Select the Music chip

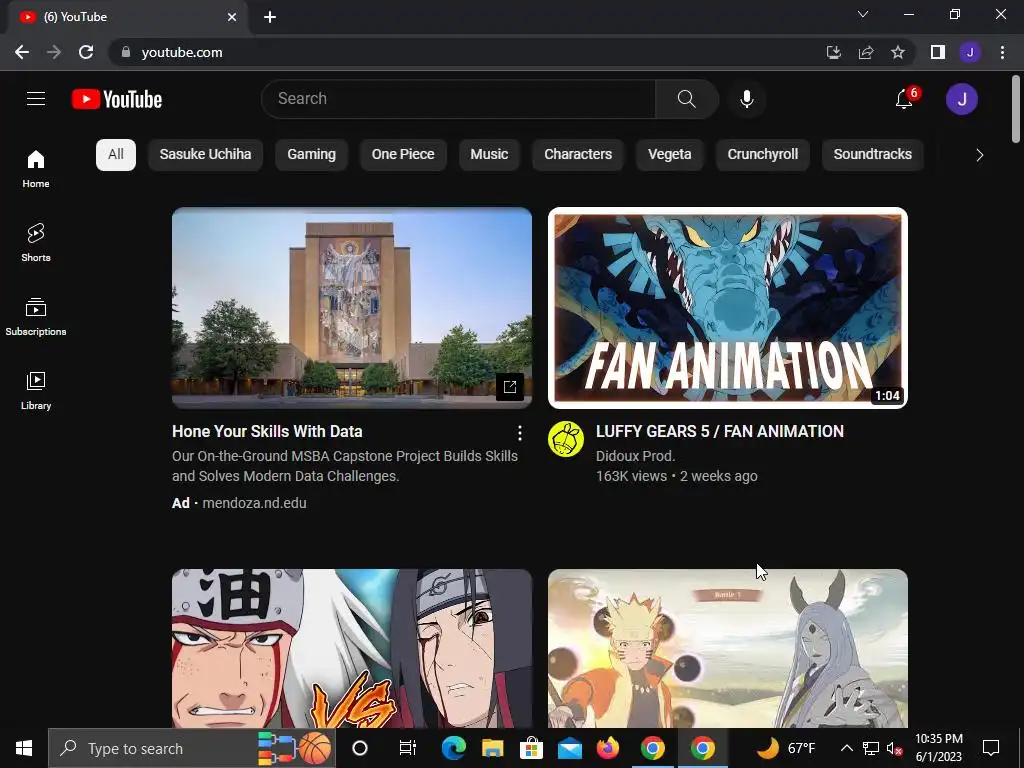coord(489,155)
